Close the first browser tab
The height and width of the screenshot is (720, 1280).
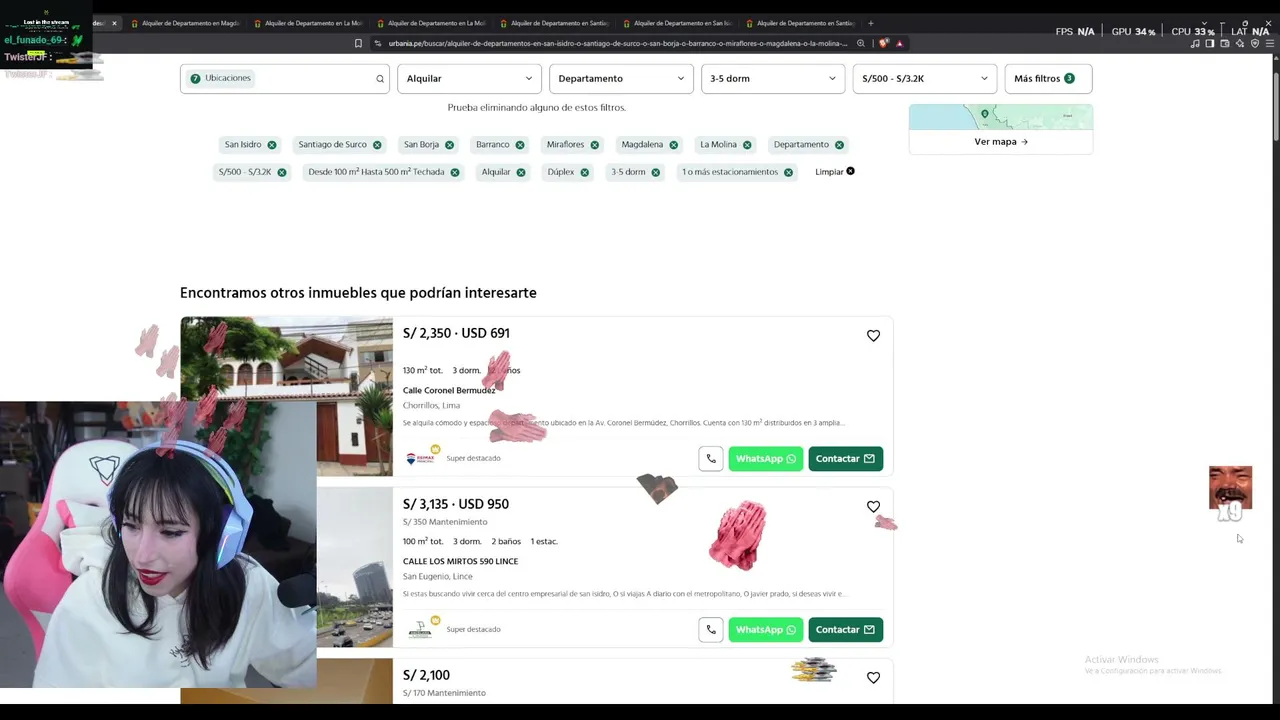click(114, 23)
